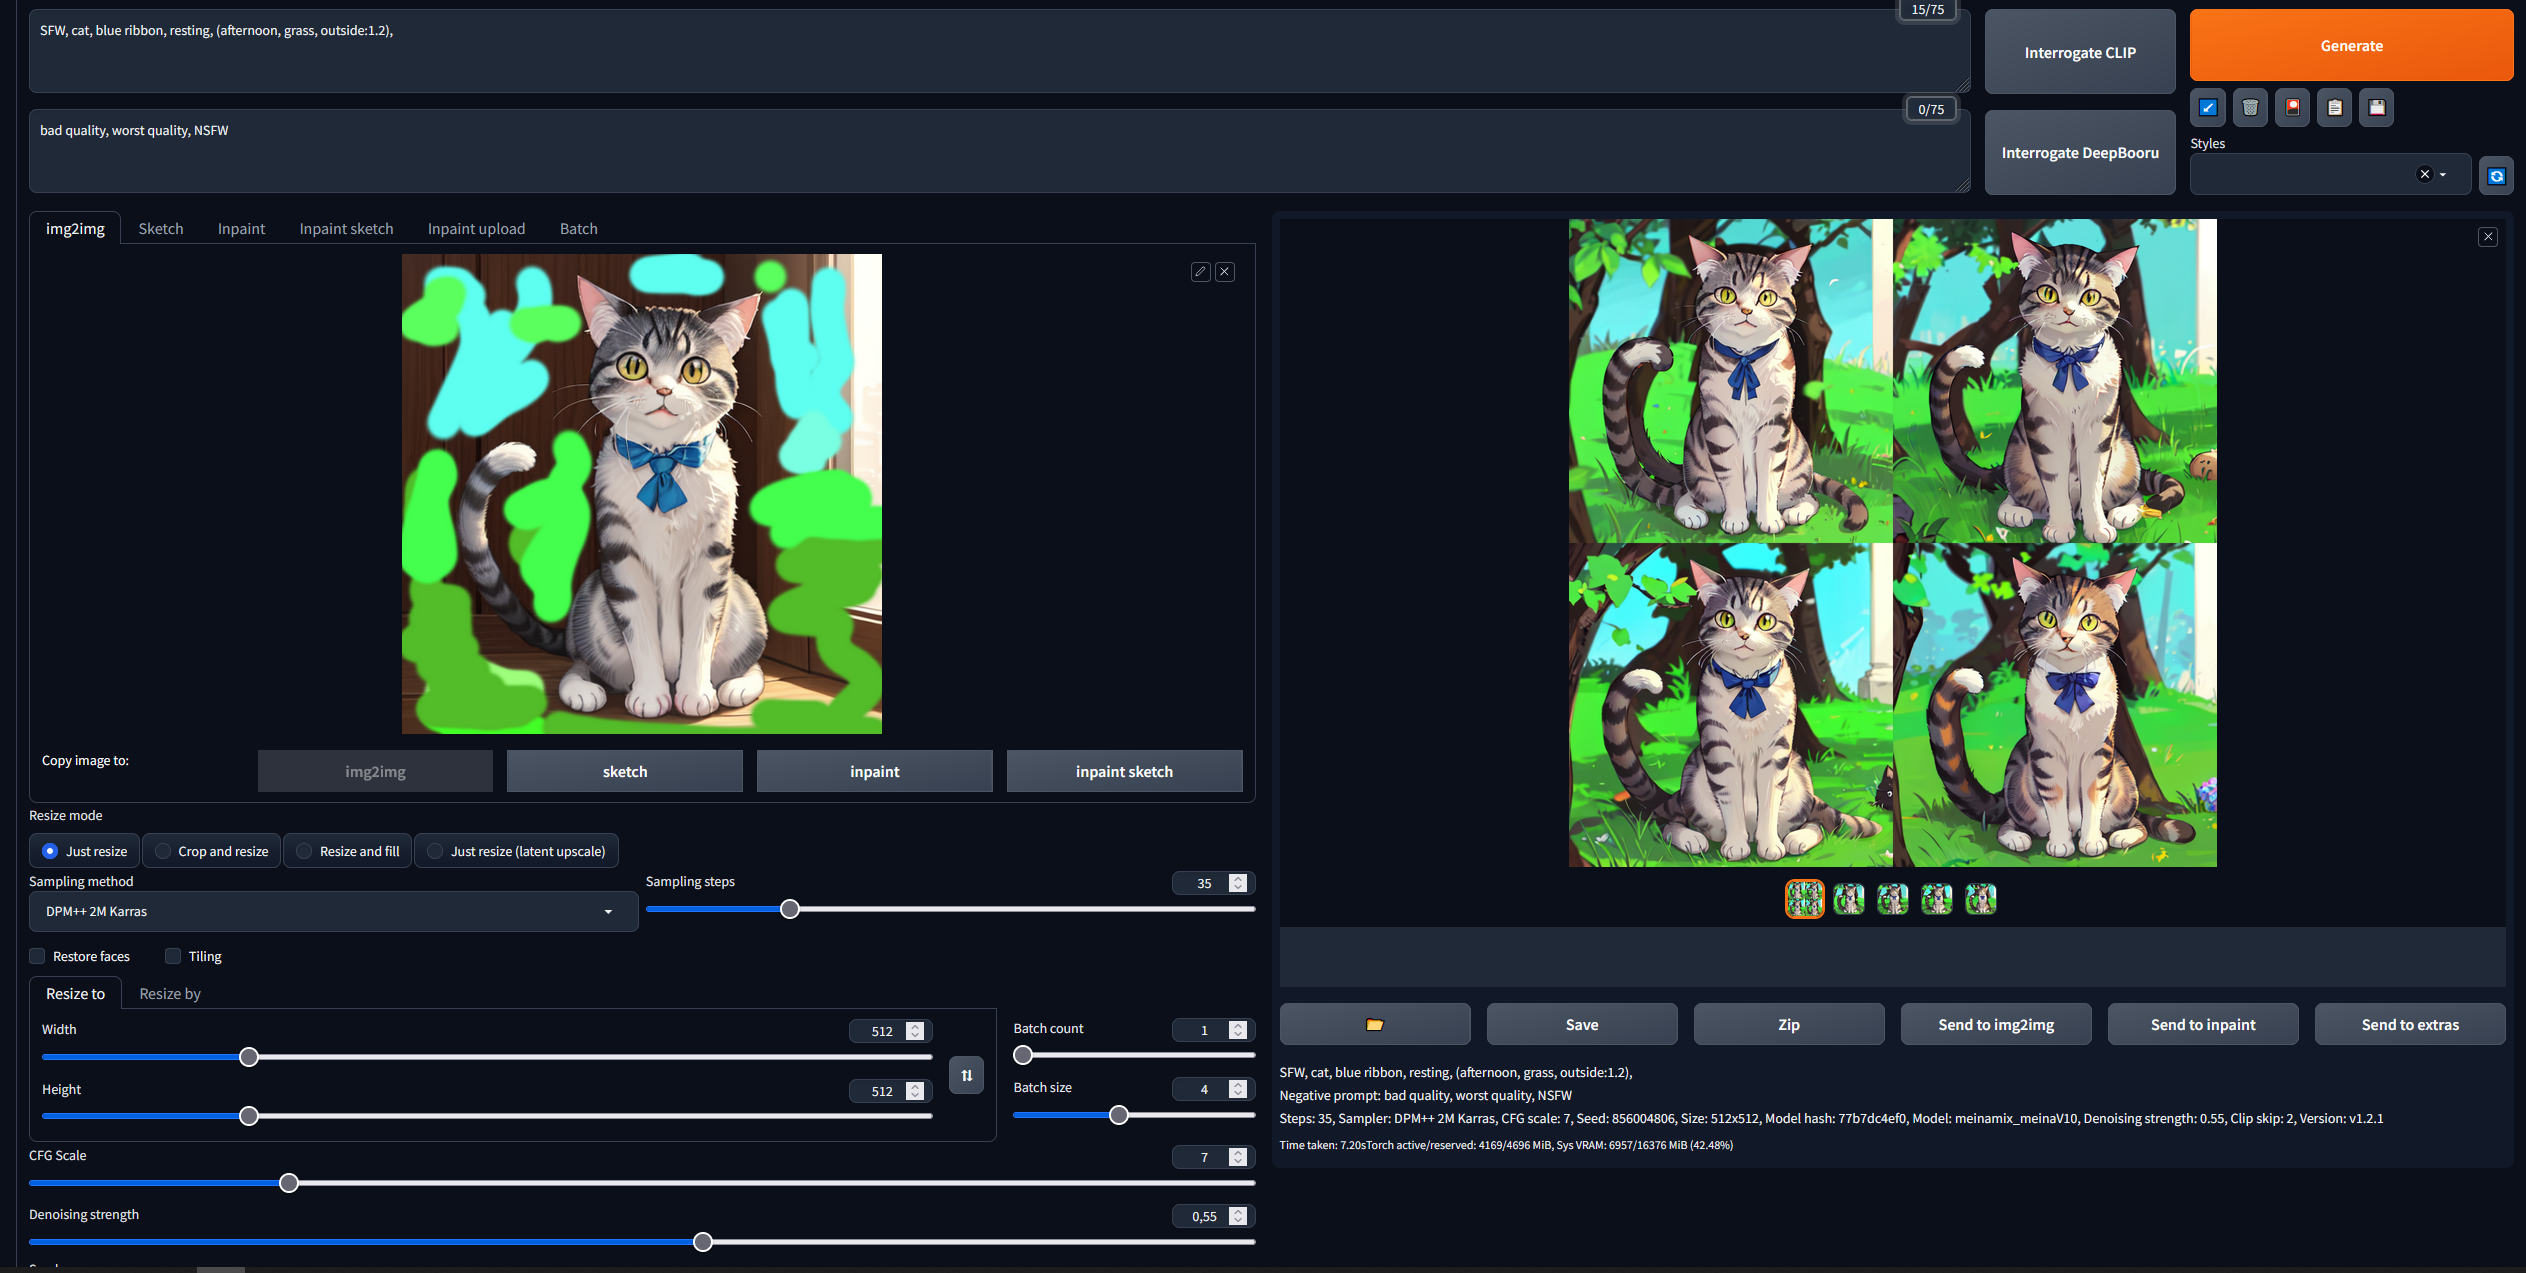Open the output folder via the folder icon

[1375, 1024]
